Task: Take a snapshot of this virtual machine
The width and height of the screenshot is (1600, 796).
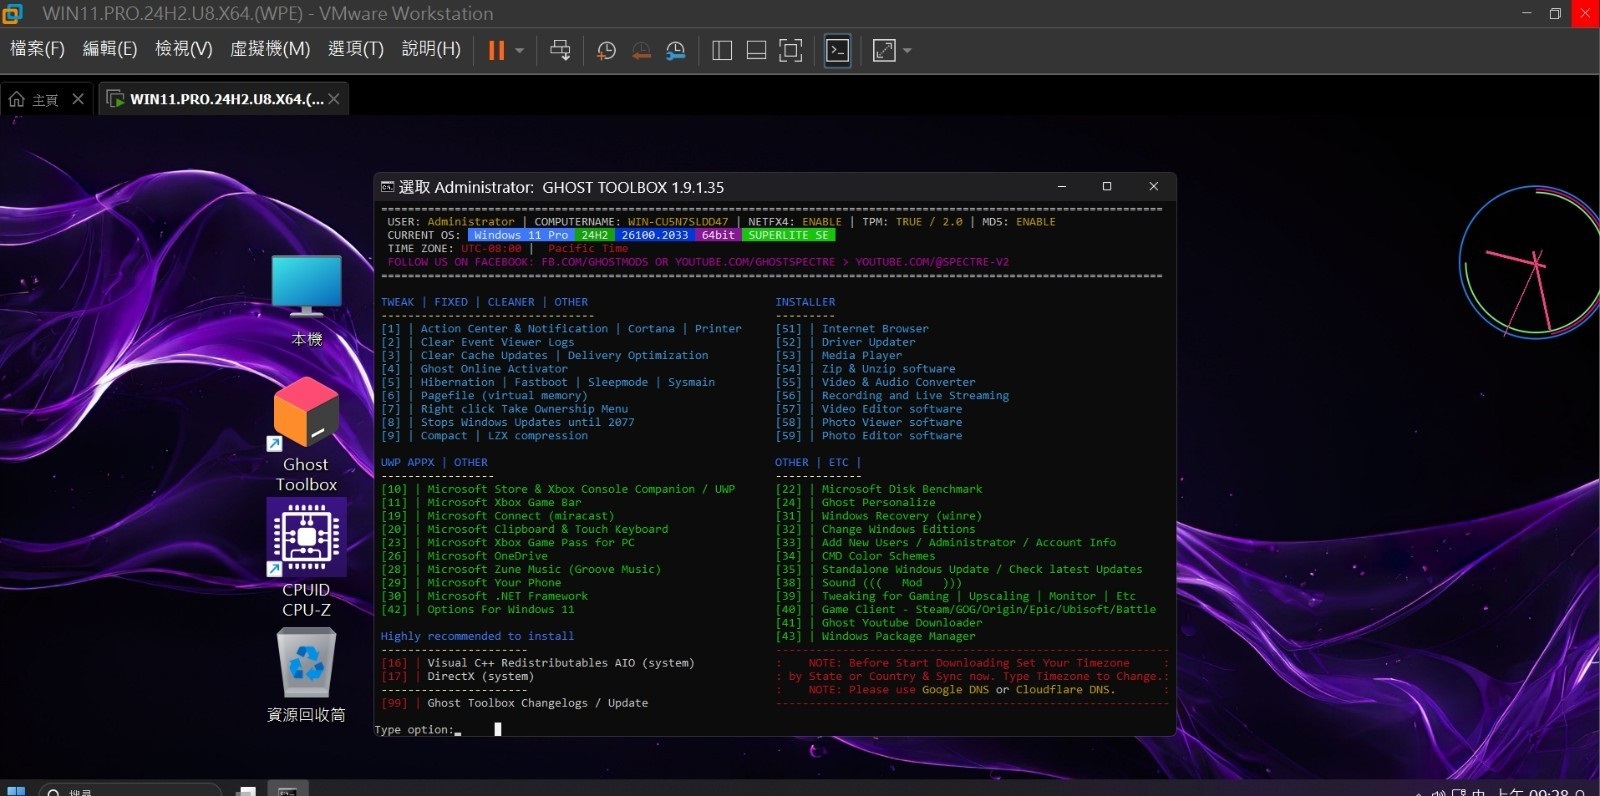Action: click(x=606, y=50)
